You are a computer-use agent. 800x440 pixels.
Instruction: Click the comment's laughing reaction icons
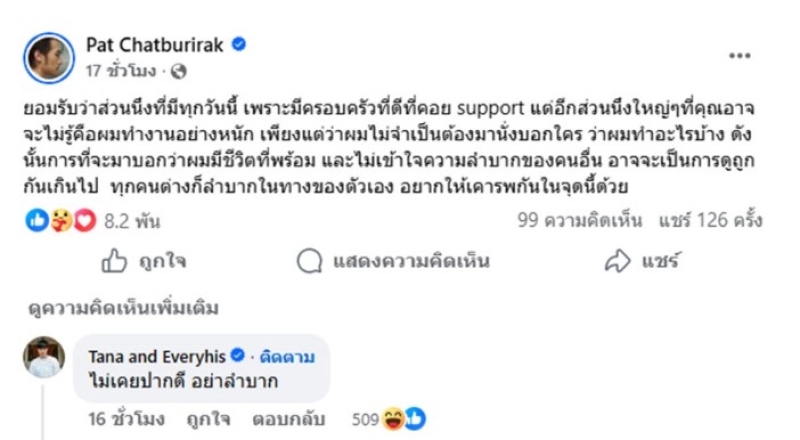coord(404,420)
